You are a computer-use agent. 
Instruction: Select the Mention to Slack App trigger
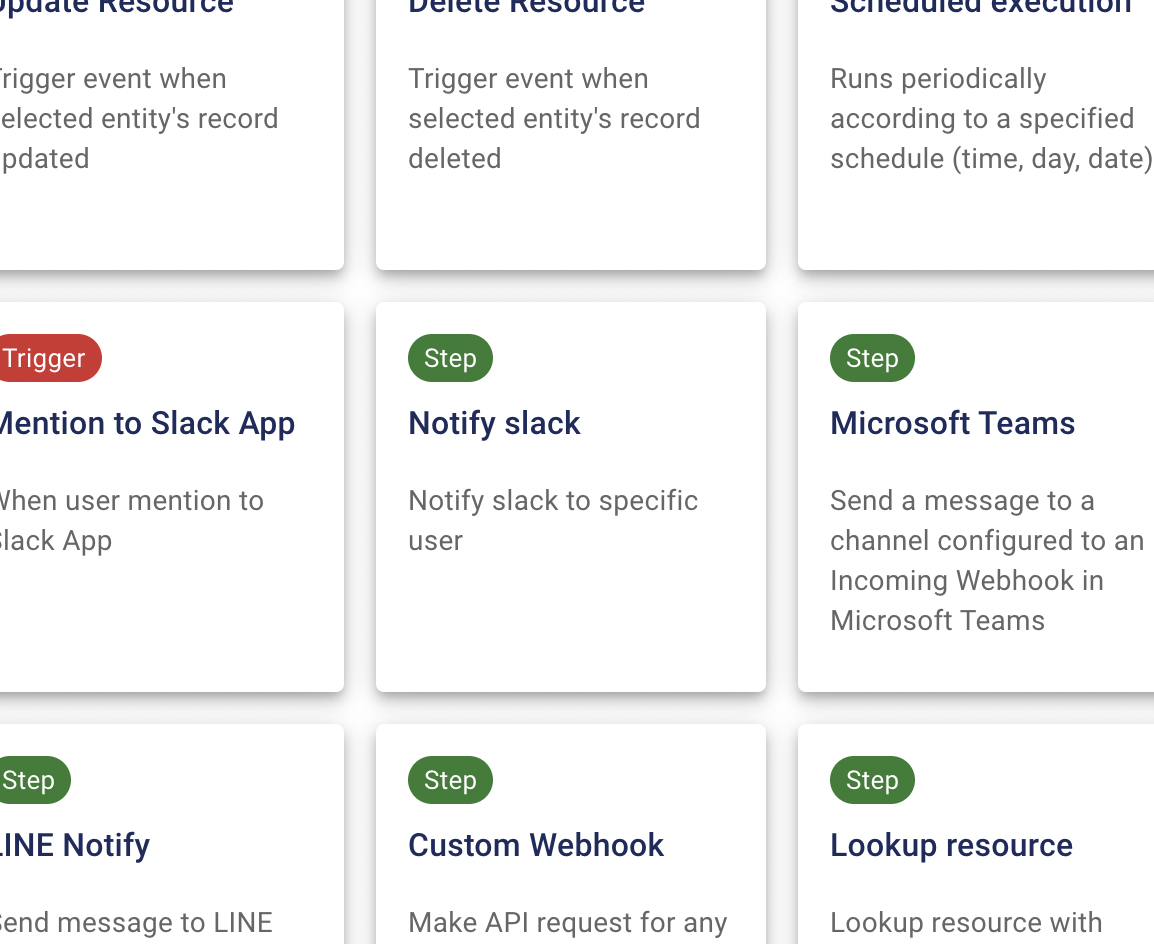171,497
